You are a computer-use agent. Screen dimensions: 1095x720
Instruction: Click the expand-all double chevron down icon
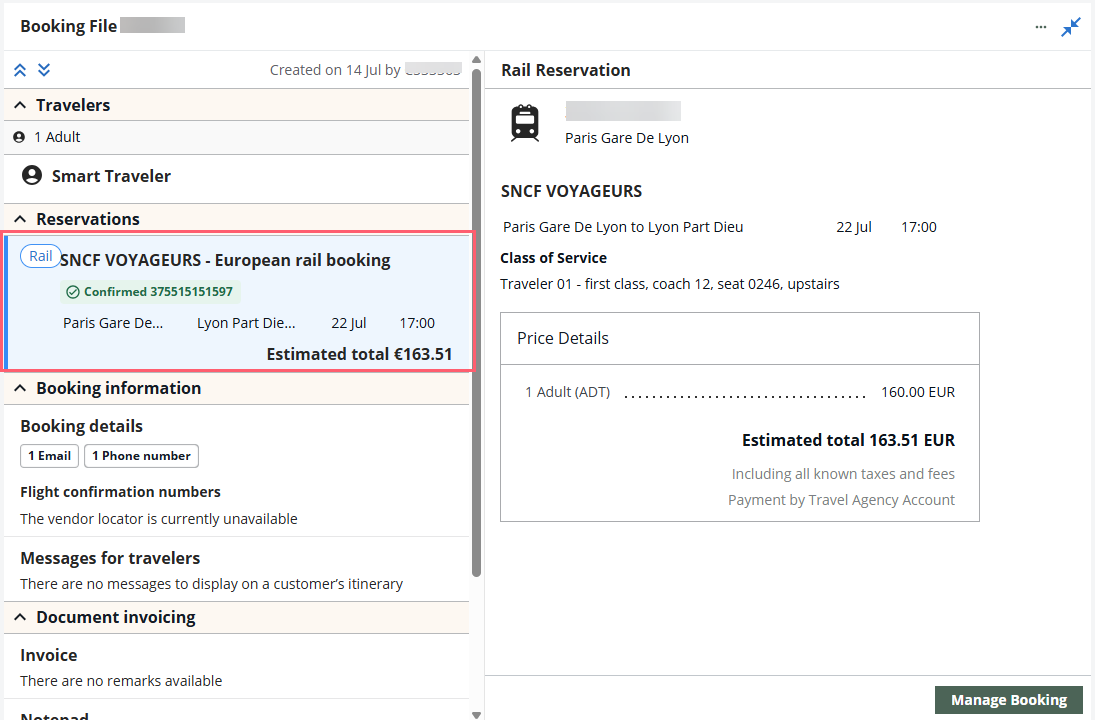pos(44,70)
